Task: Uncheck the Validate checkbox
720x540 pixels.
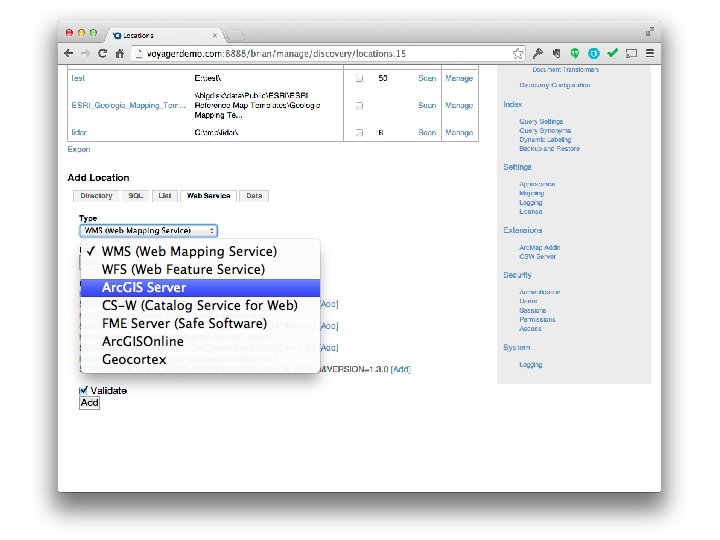Action: pos(83,391)
